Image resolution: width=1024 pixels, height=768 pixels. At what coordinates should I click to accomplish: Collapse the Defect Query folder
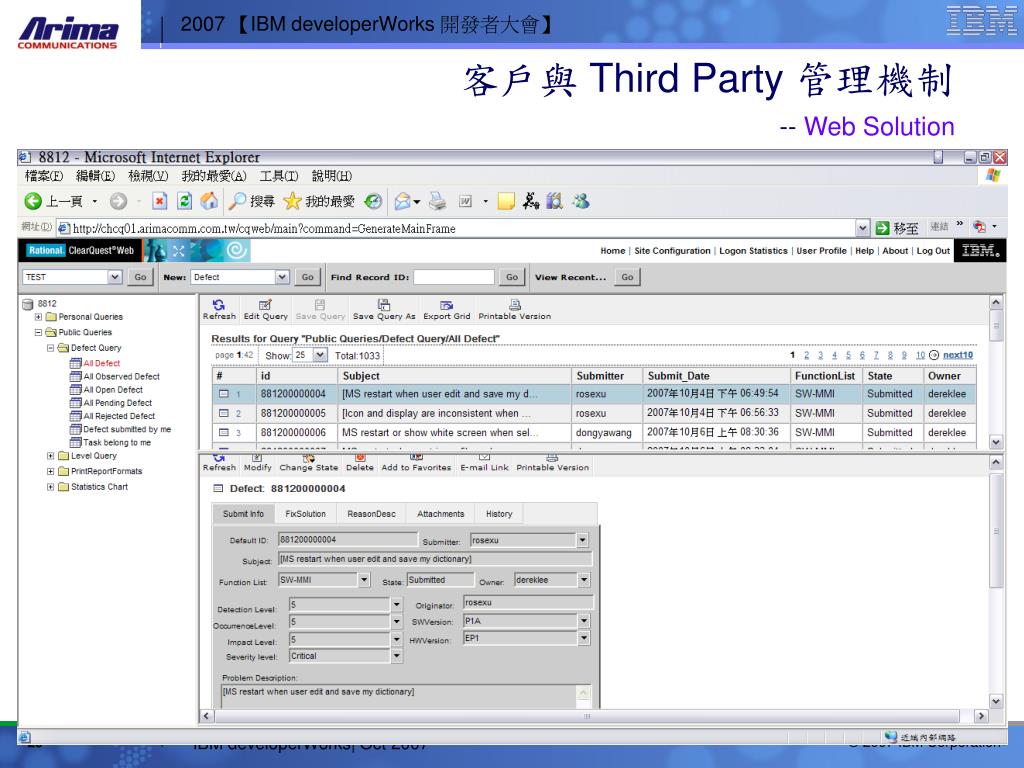[51, 348]
